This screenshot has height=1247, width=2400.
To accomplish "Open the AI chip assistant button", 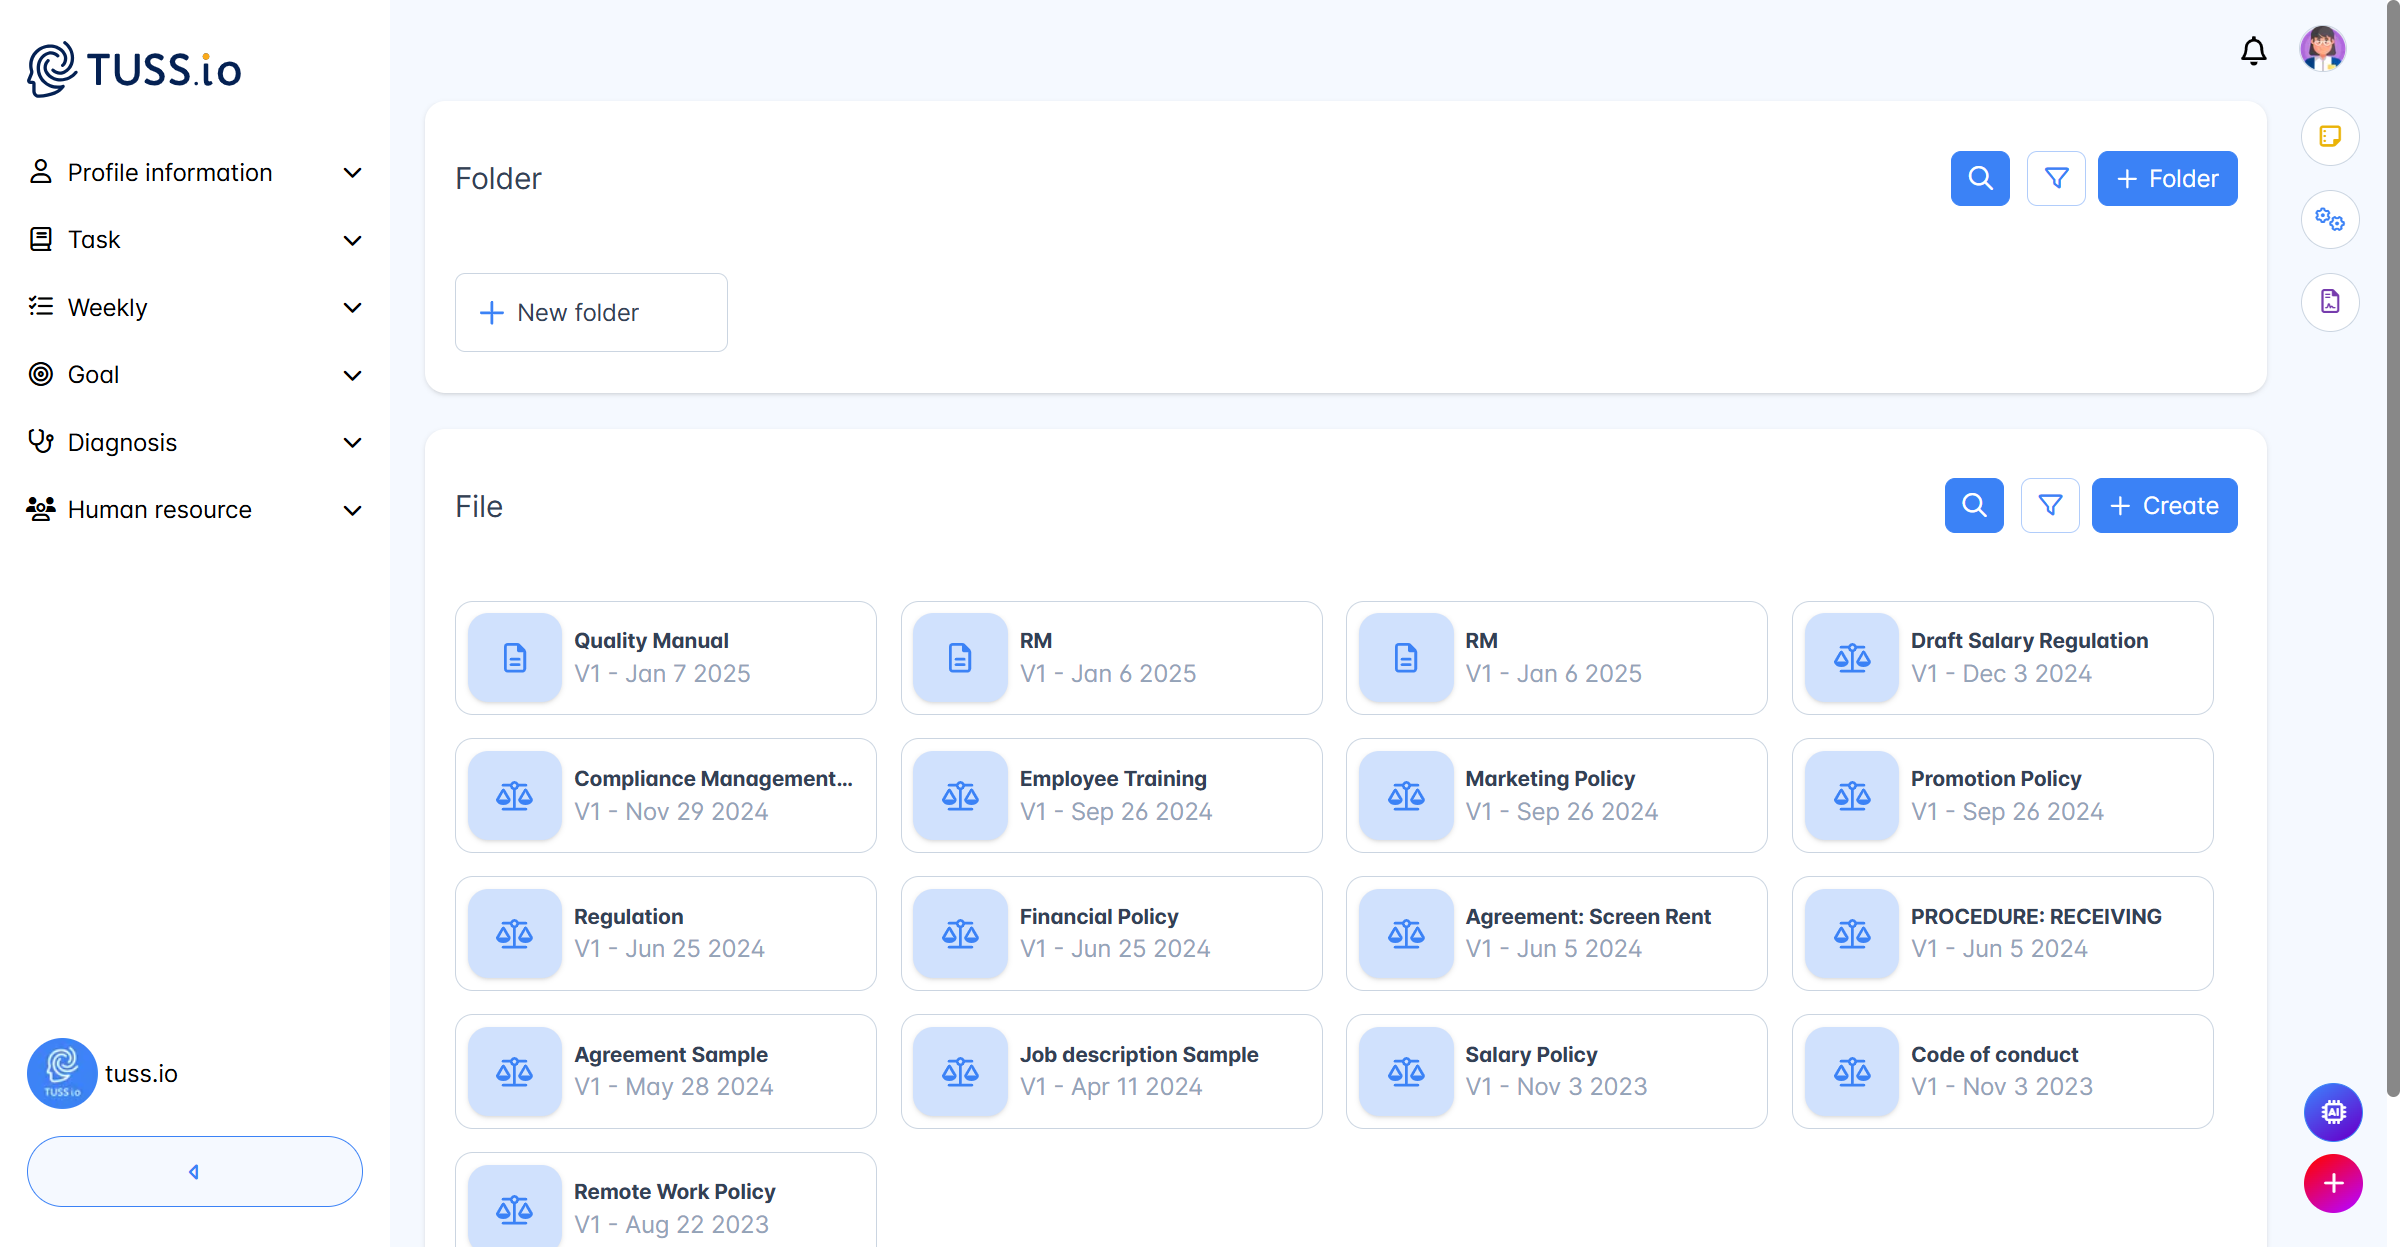I will click(2333, 1112).
